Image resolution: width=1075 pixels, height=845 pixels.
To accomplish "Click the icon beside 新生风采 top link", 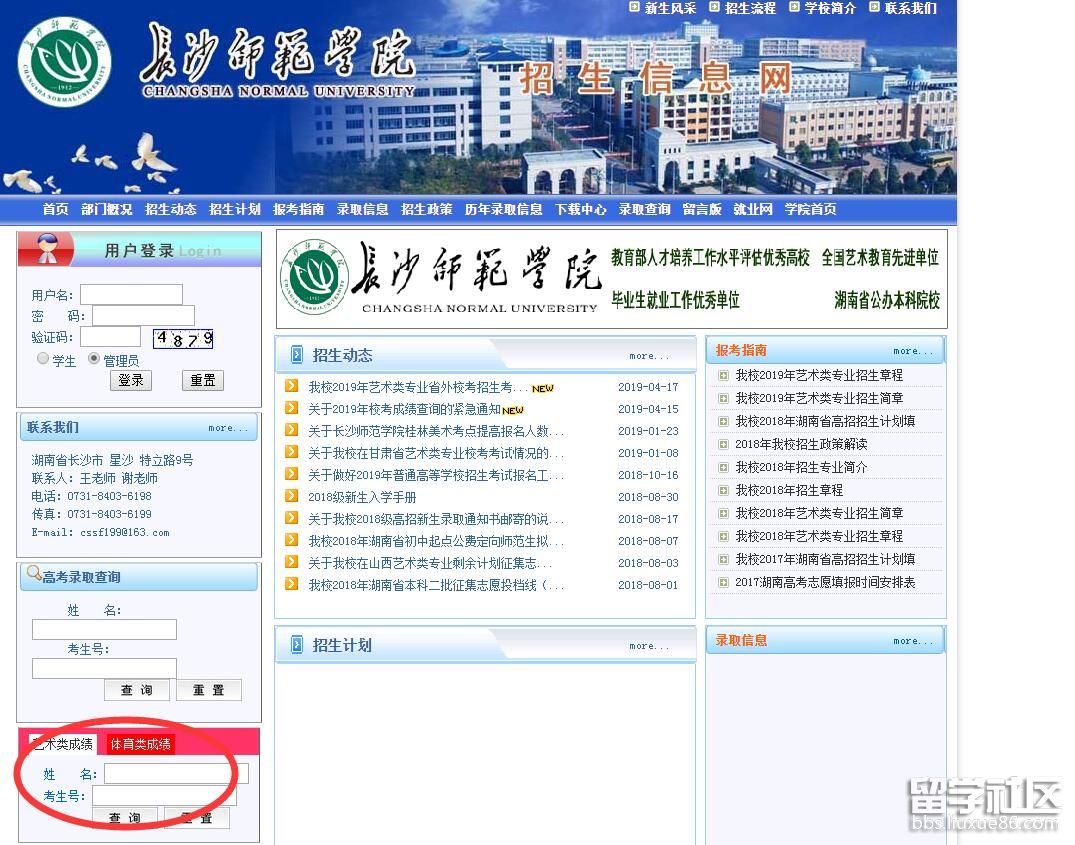I will coord(634,7).
